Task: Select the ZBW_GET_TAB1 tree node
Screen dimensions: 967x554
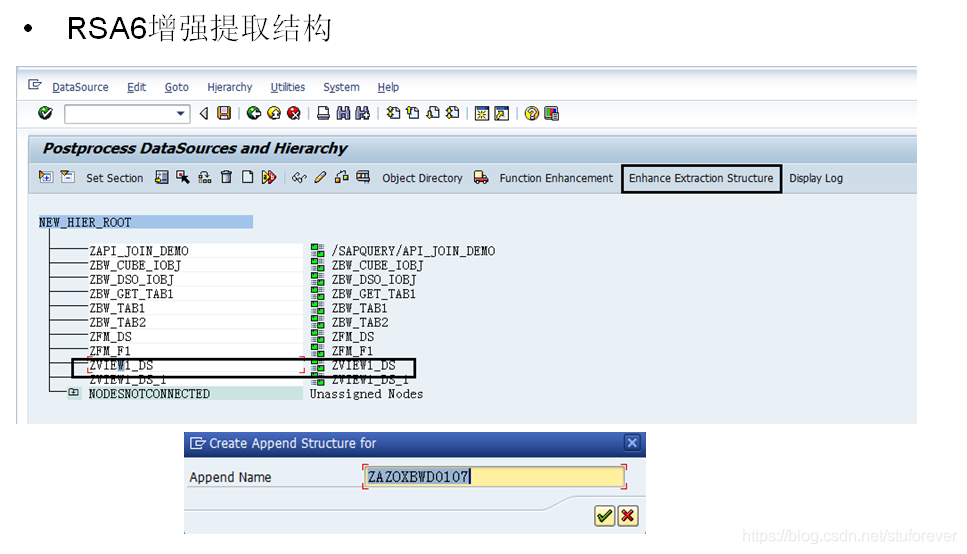Action: (x=131, y=294)
